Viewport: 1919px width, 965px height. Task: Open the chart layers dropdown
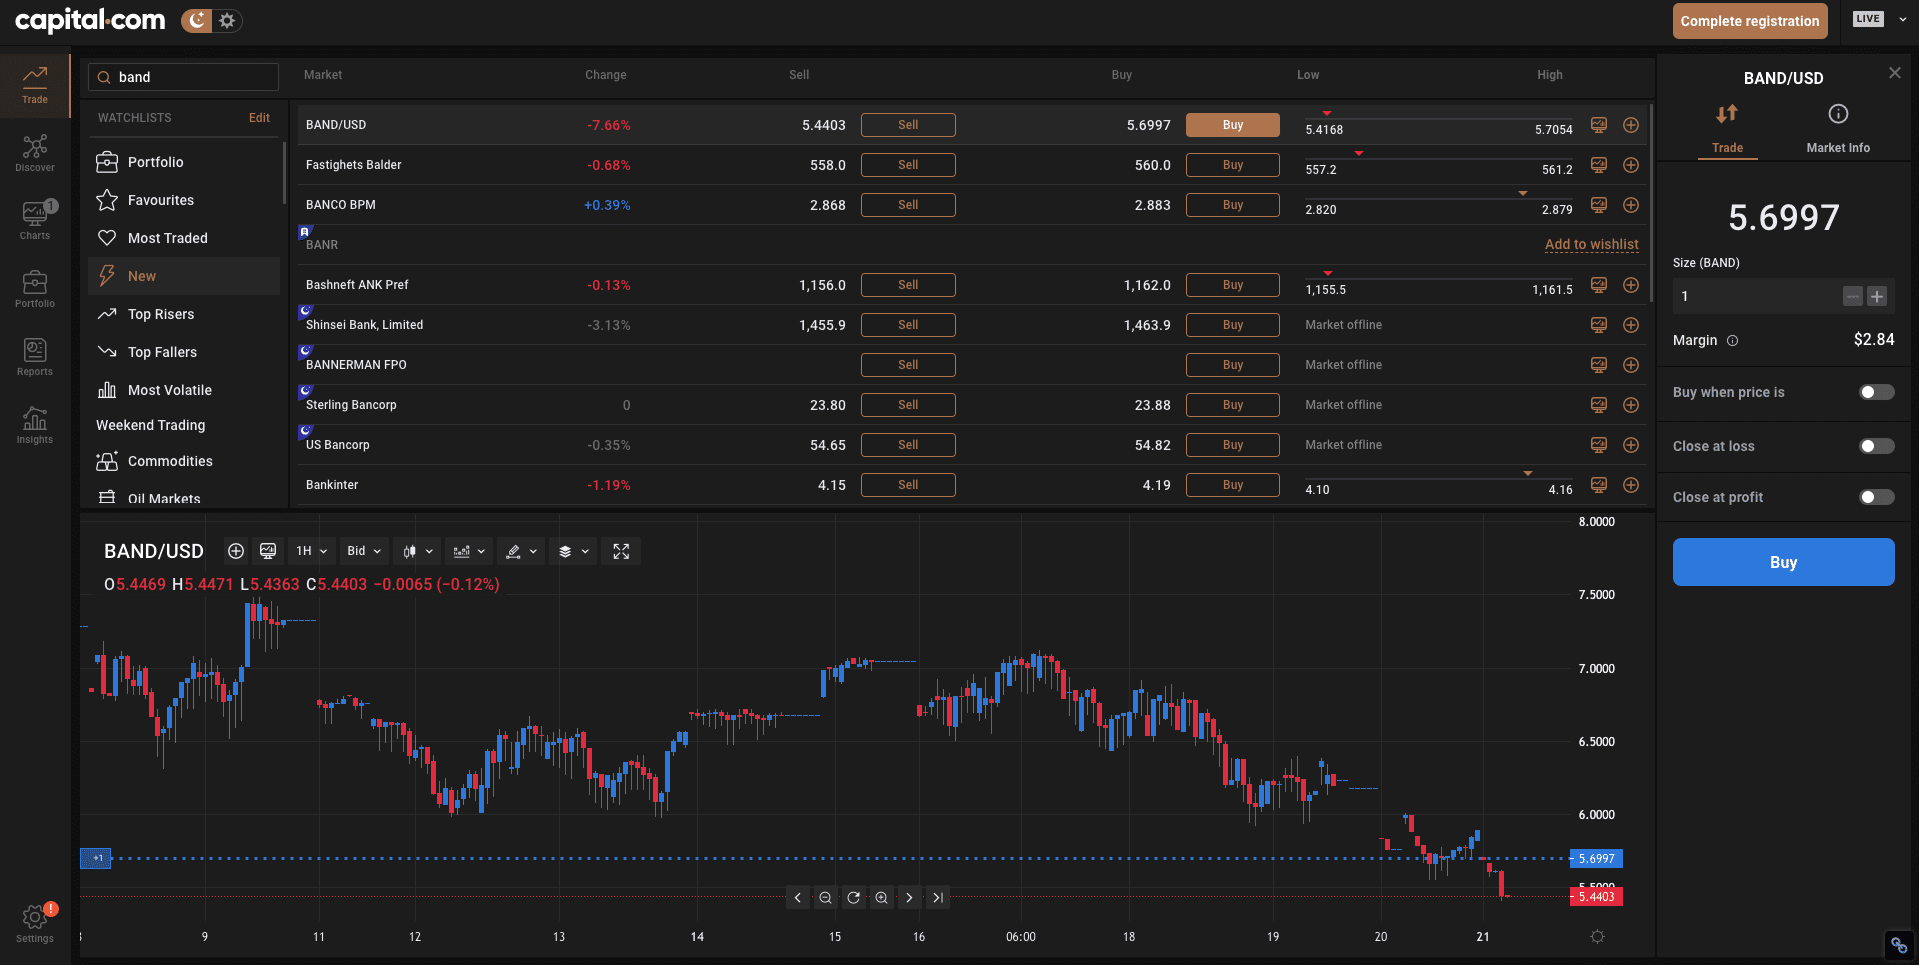point(573,551)
